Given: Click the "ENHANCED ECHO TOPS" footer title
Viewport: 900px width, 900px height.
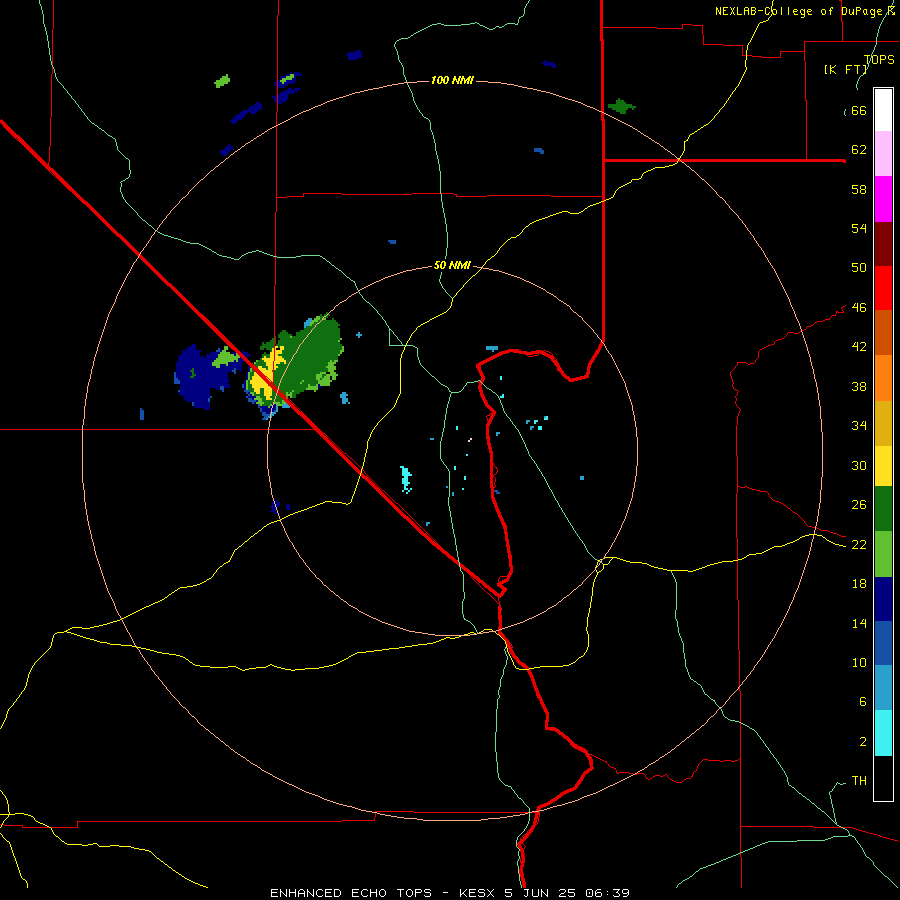Looking at the screenshot, I should pos(351,893).
